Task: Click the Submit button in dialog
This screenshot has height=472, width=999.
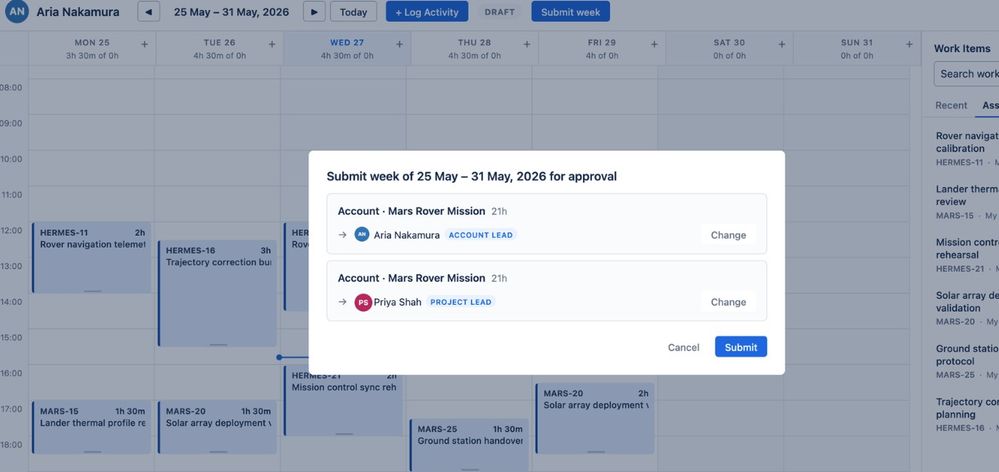Action: click(740, 347)
